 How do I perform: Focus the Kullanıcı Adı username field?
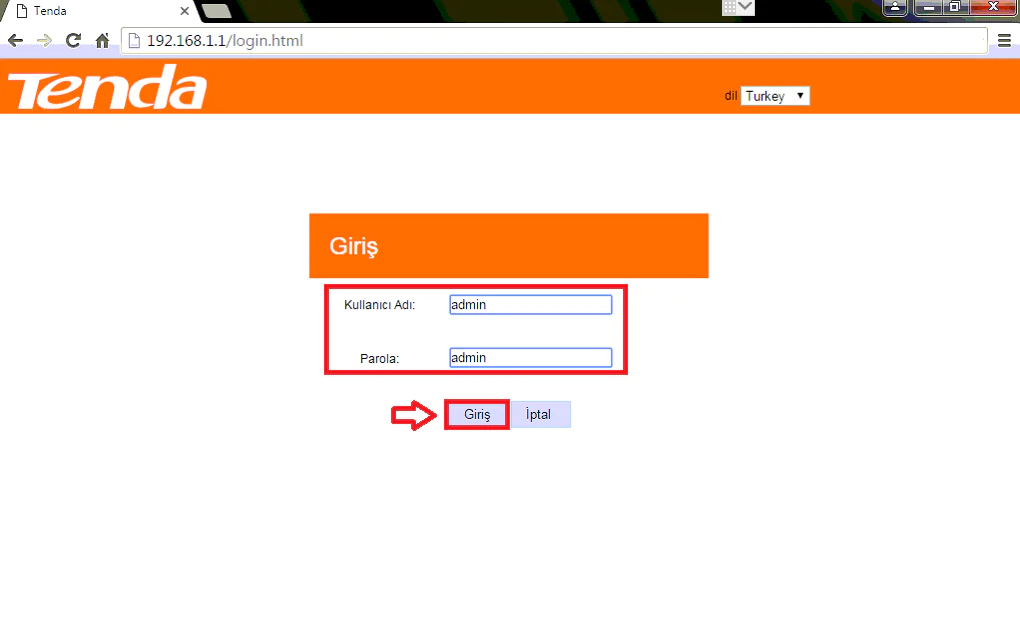point(530,304)
